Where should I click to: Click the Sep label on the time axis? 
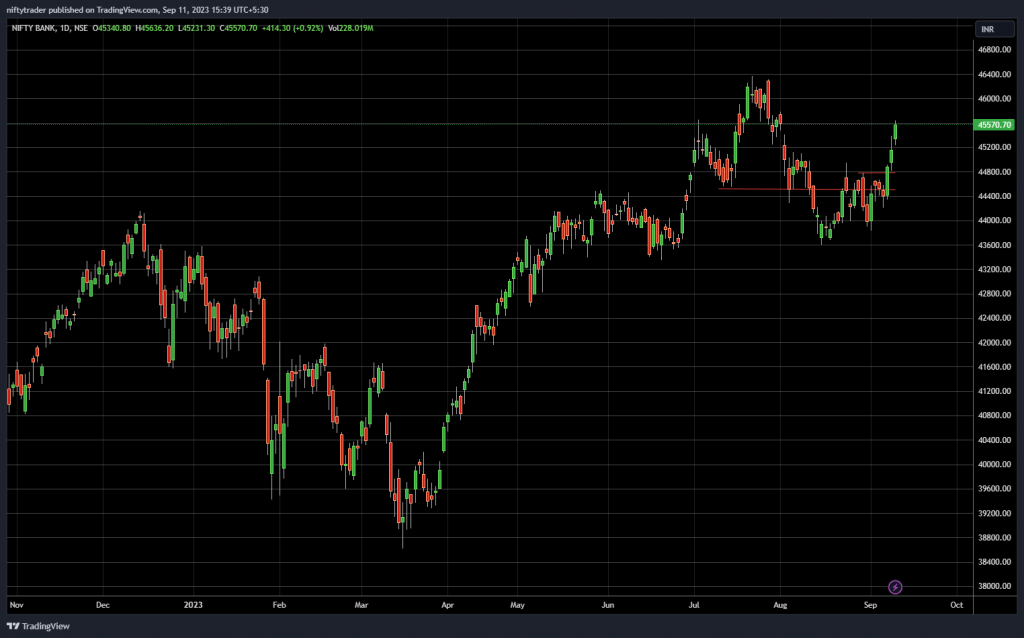coord(870,605)
